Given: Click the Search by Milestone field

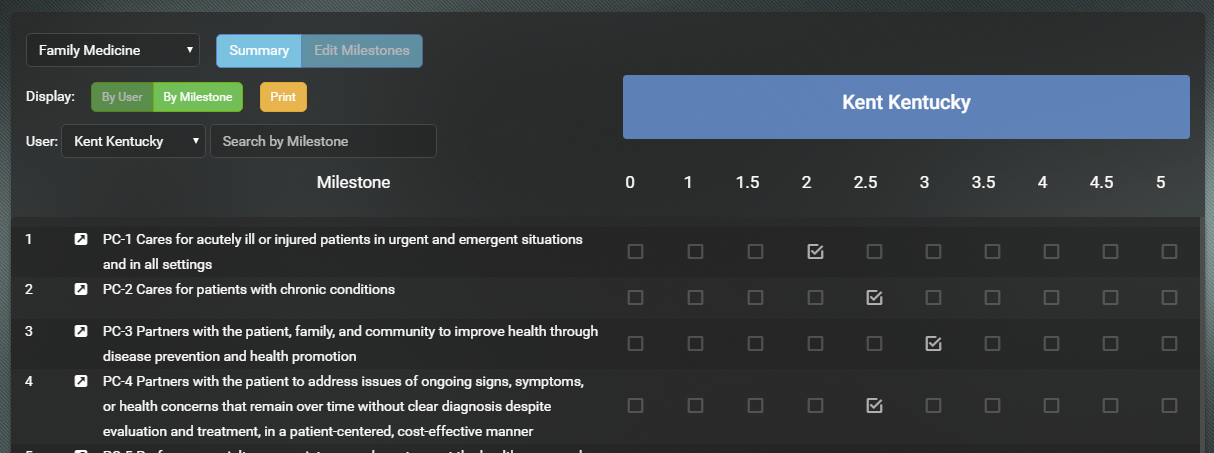Looking at the screenshot, I should point(323,141).
